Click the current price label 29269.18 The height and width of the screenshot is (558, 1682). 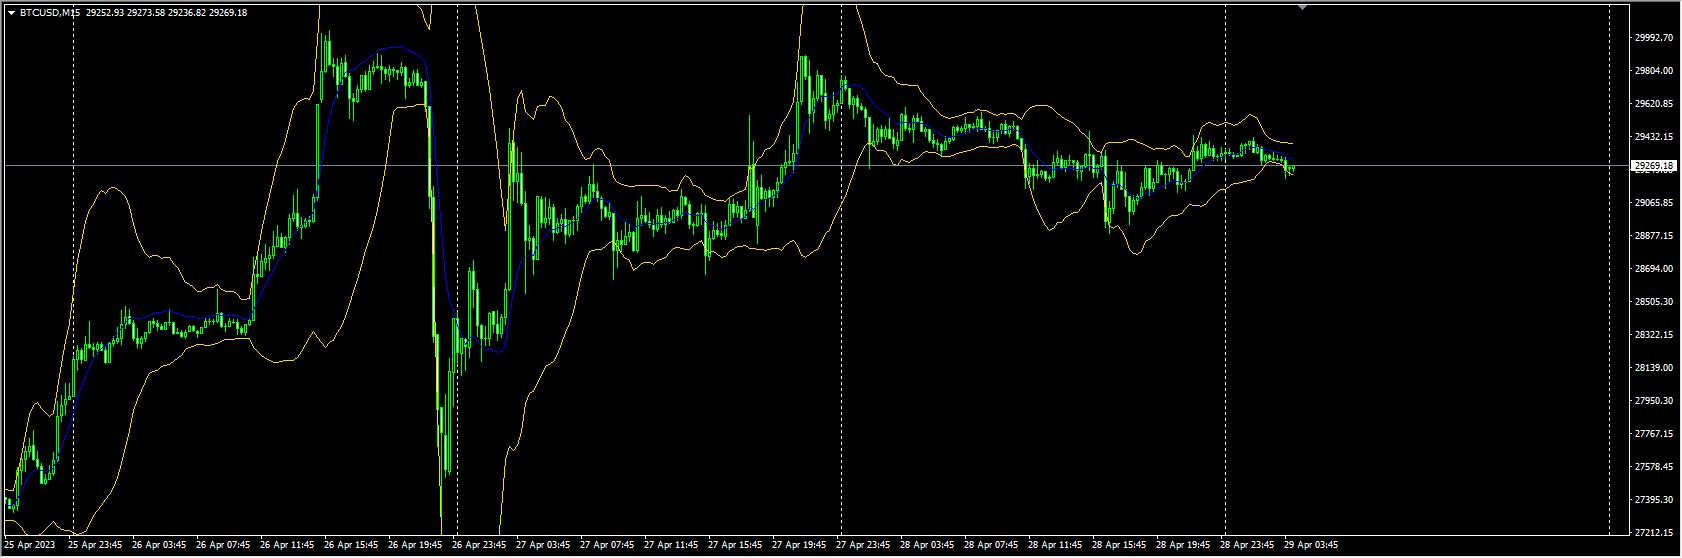(1653, 165)
